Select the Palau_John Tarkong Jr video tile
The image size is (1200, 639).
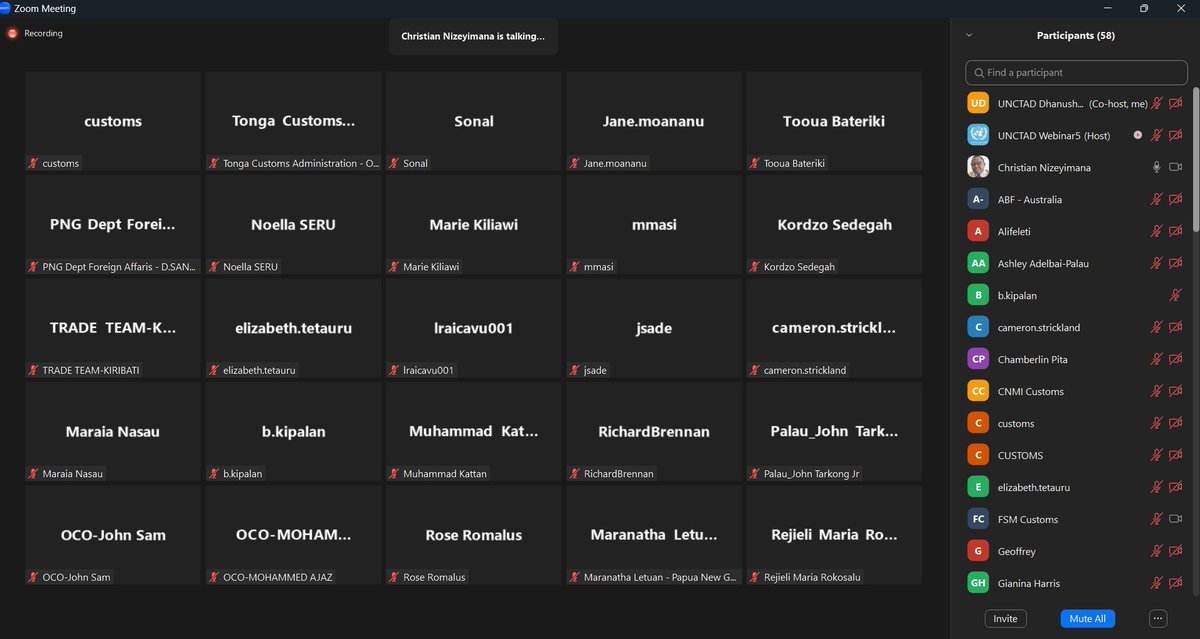coord(835,431)
